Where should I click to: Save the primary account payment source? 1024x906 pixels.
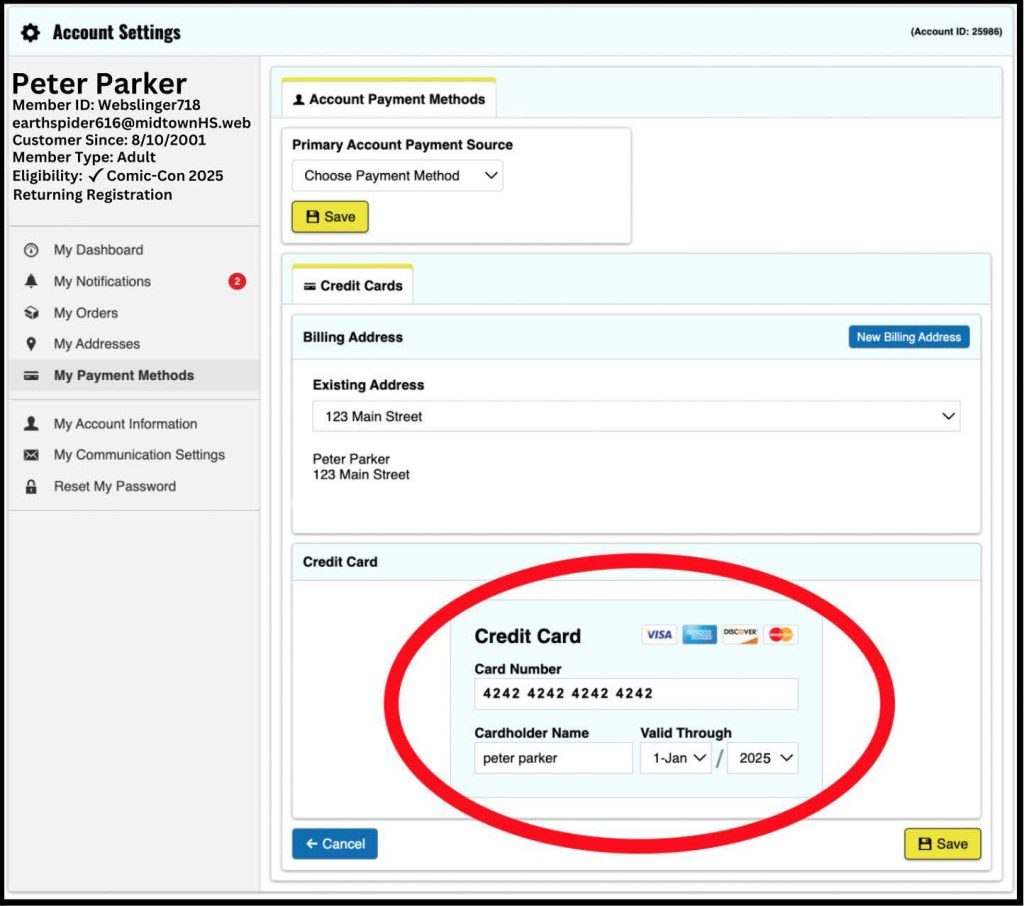(x=330, y=217)
